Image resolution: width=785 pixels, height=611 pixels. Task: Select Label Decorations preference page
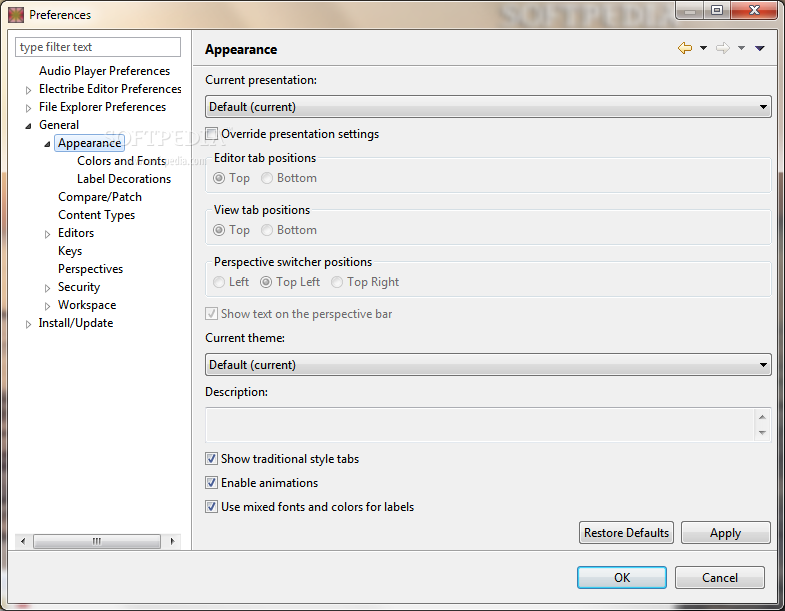pyautogui.click(x=124, y=179)
